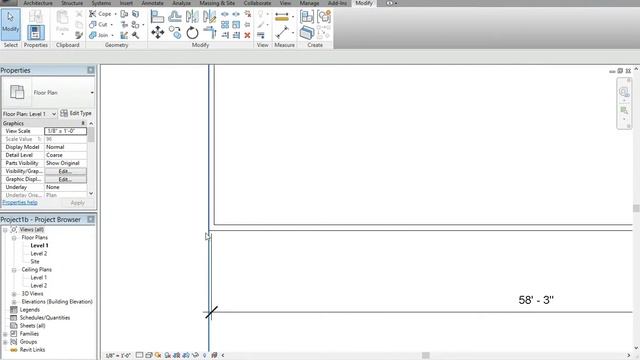Image resolution: width=640 pixels, height=360 pixels.
Task: Click the Cut geometry tool
Action: (x=98, y=24)
